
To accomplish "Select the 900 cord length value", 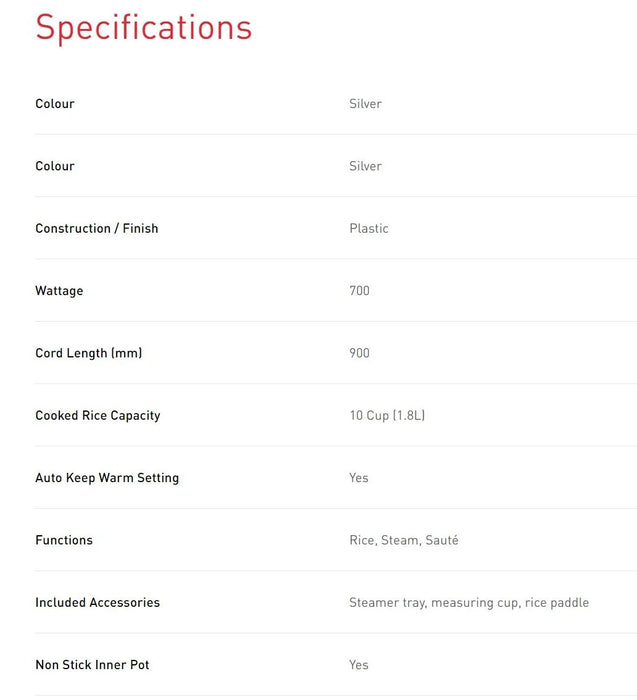I will pyautogui.click(x=359, y=353).
